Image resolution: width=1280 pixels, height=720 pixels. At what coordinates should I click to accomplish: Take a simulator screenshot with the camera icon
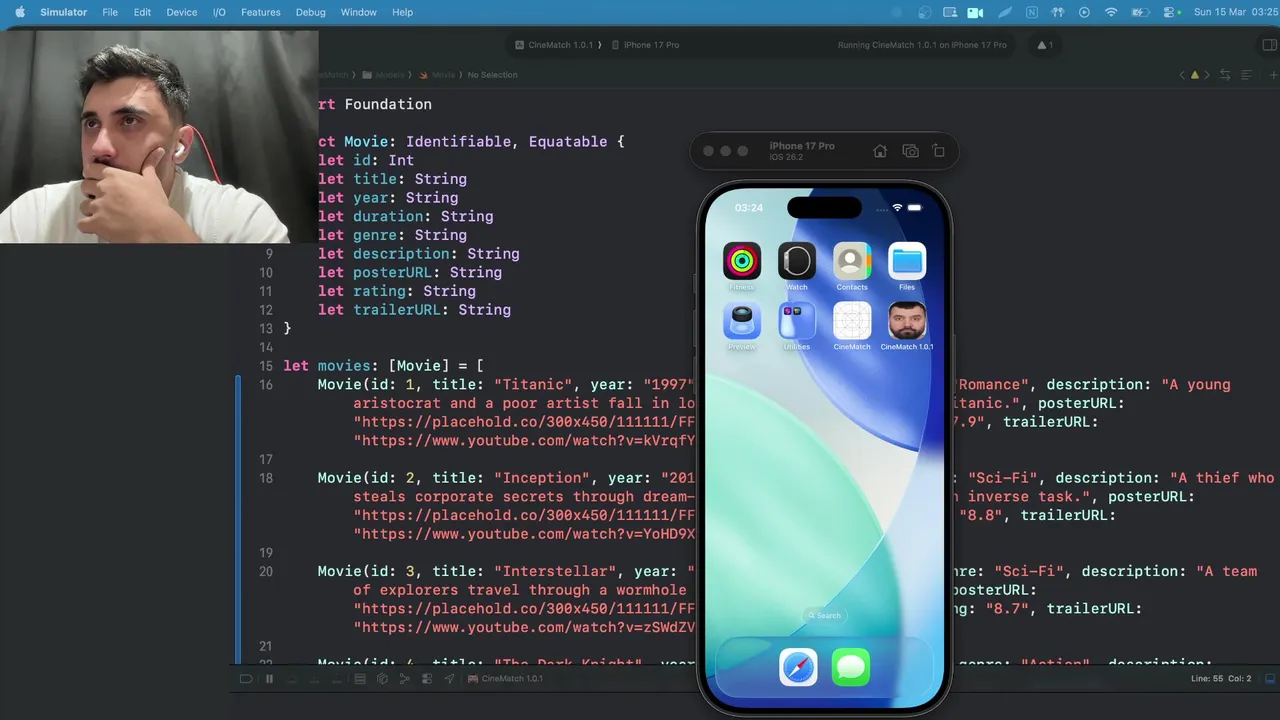[910, 151]
